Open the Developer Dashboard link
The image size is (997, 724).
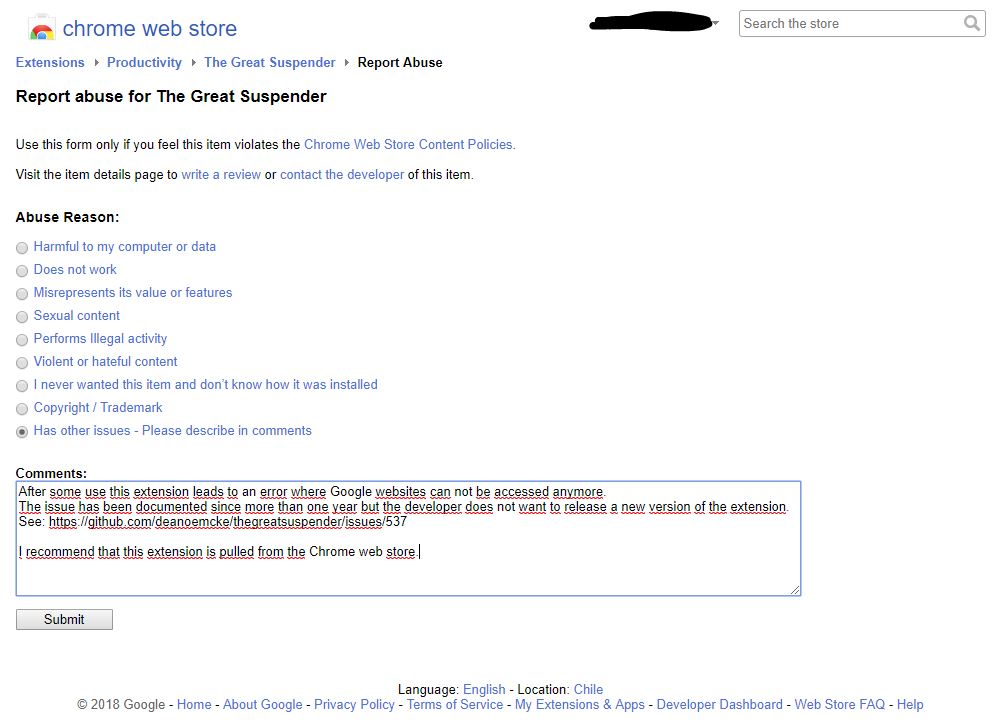pos(720,704)
